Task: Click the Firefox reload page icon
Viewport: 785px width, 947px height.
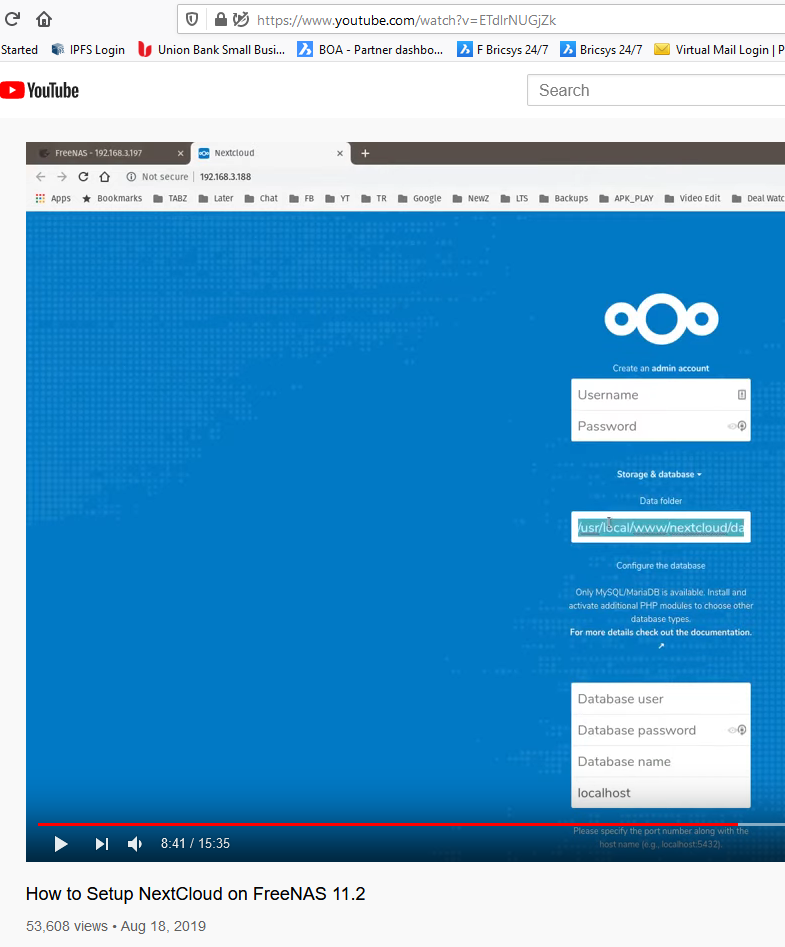Action: click(13, 19)
